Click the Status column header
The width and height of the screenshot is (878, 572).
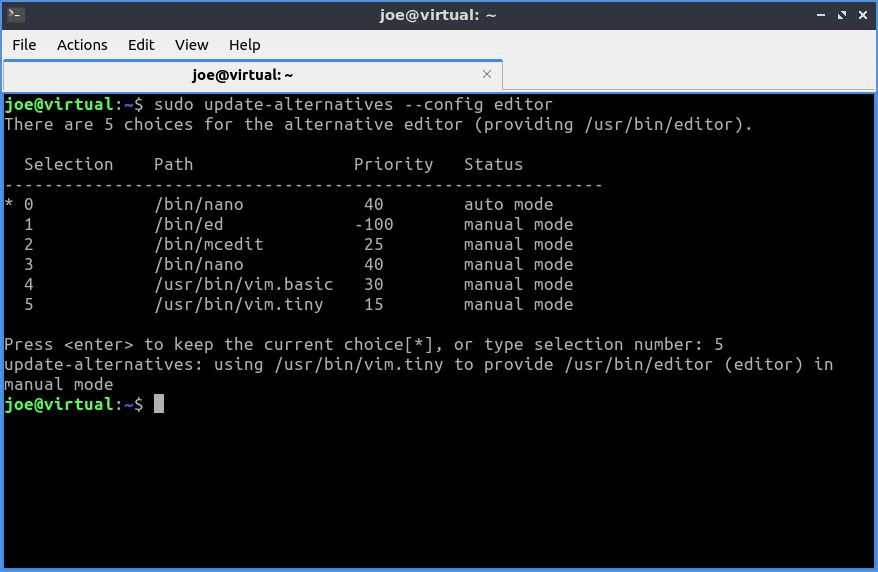point(493,165)
